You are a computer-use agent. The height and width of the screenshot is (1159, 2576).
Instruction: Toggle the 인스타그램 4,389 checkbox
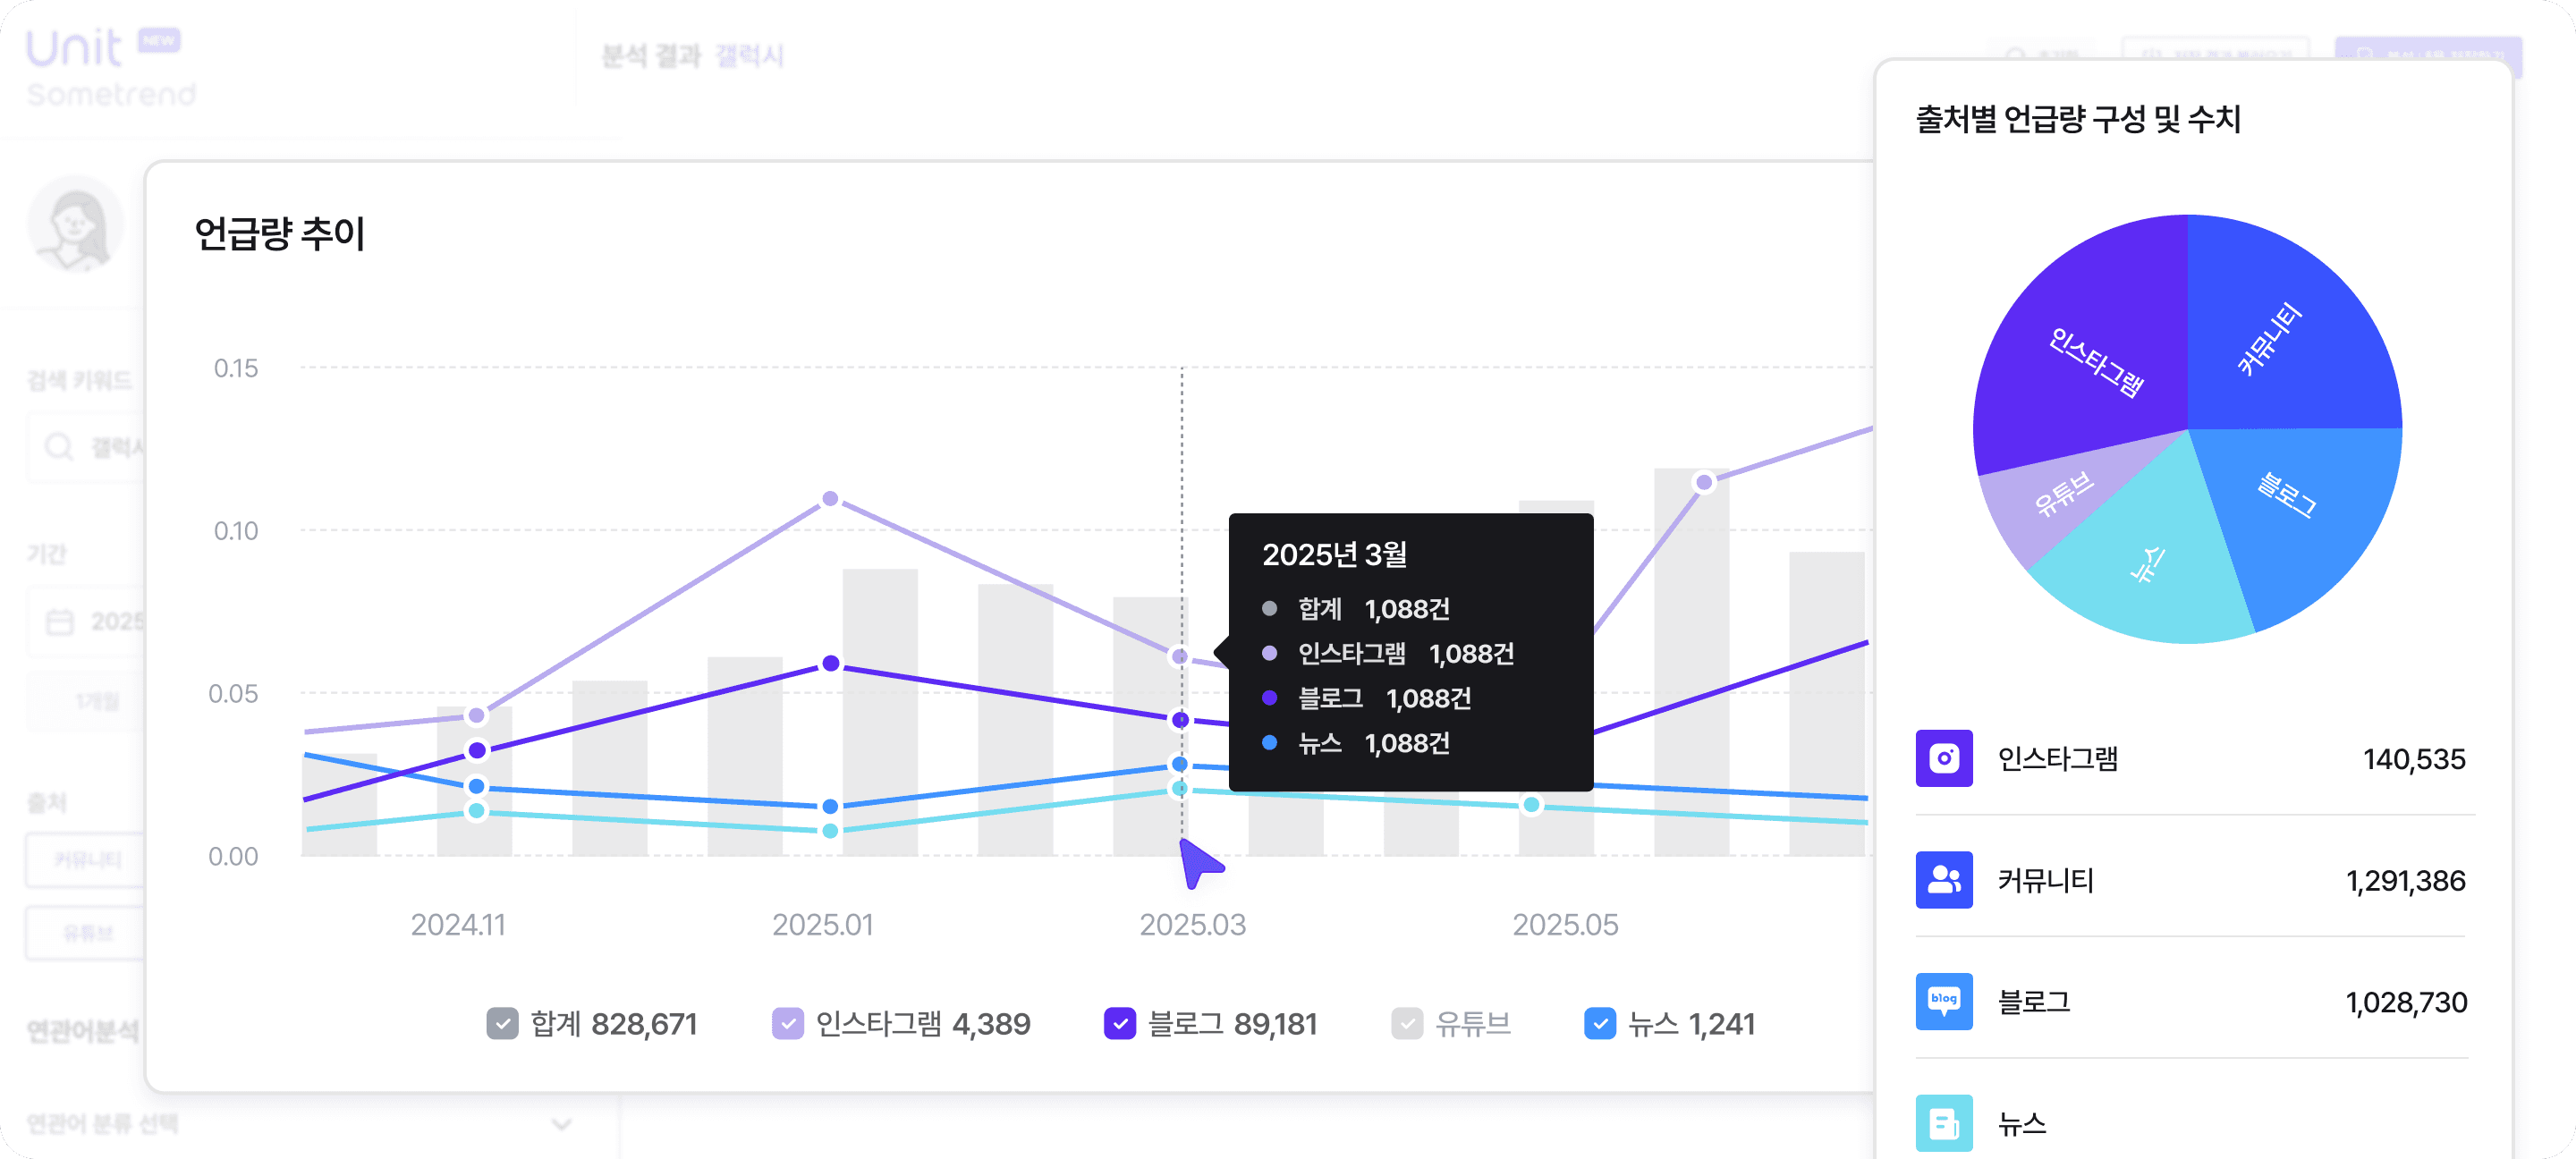[x=787, y=1024]
